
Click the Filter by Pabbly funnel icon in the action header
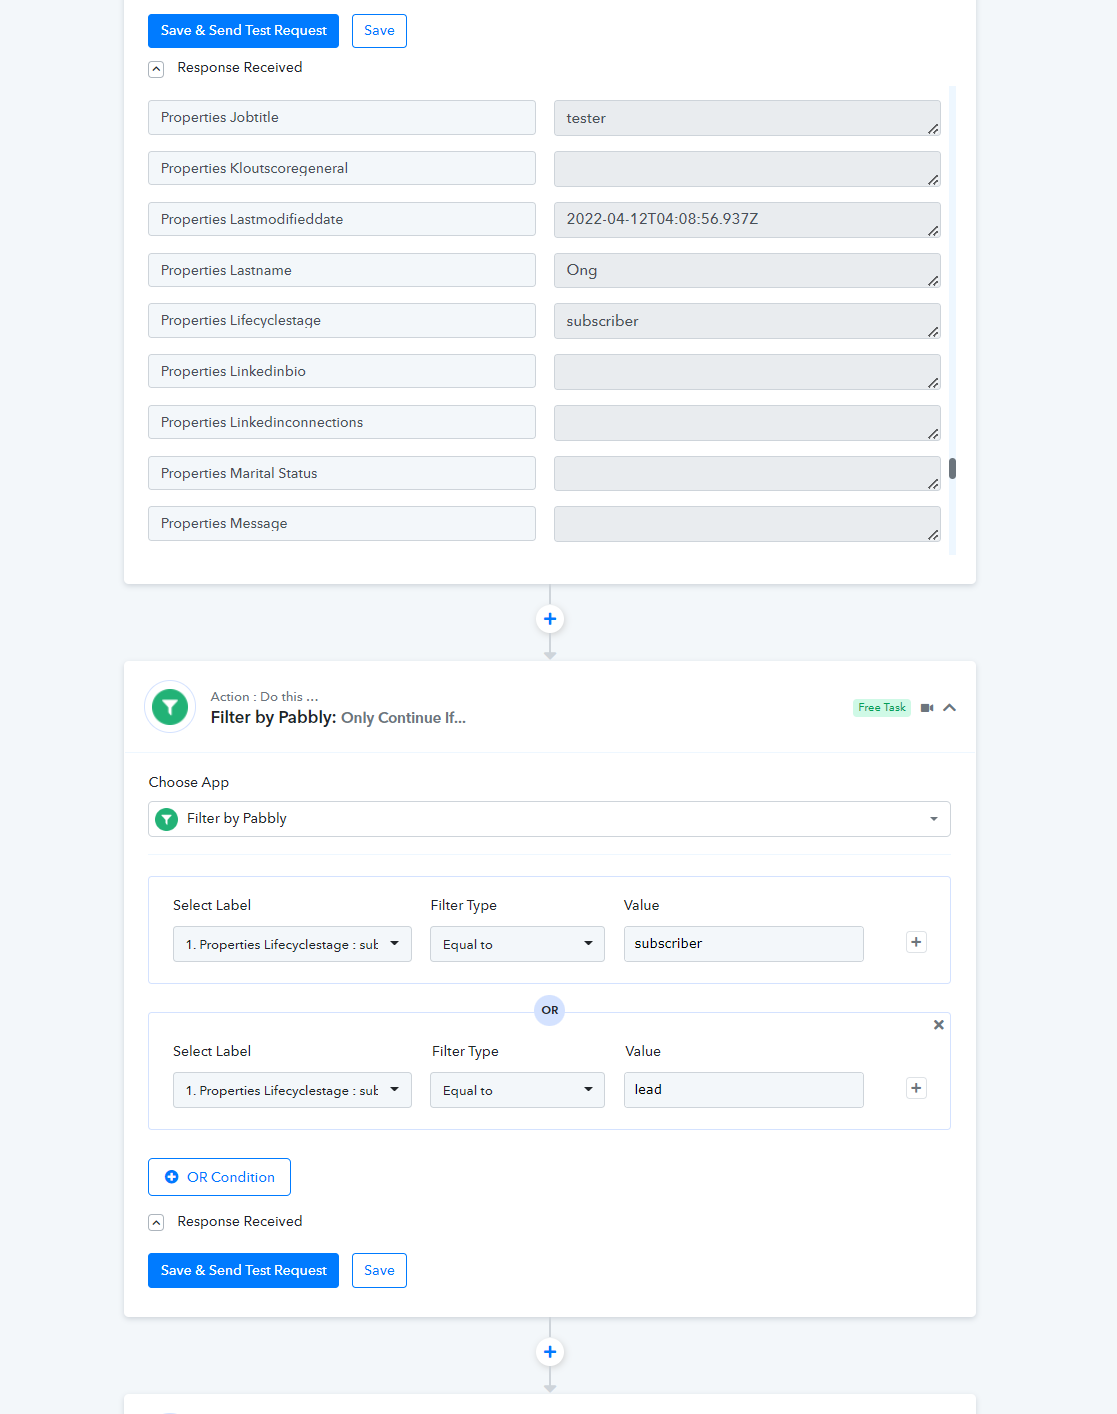tap(170, 707)
